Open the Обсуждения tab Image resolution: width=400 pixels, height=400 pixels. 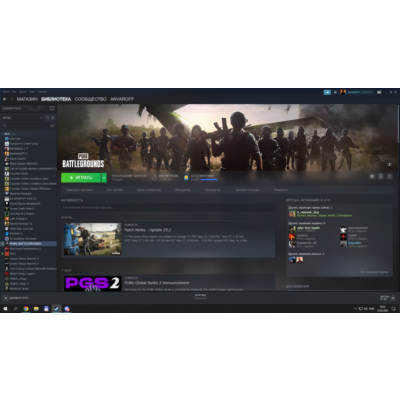tap(183, 190)
